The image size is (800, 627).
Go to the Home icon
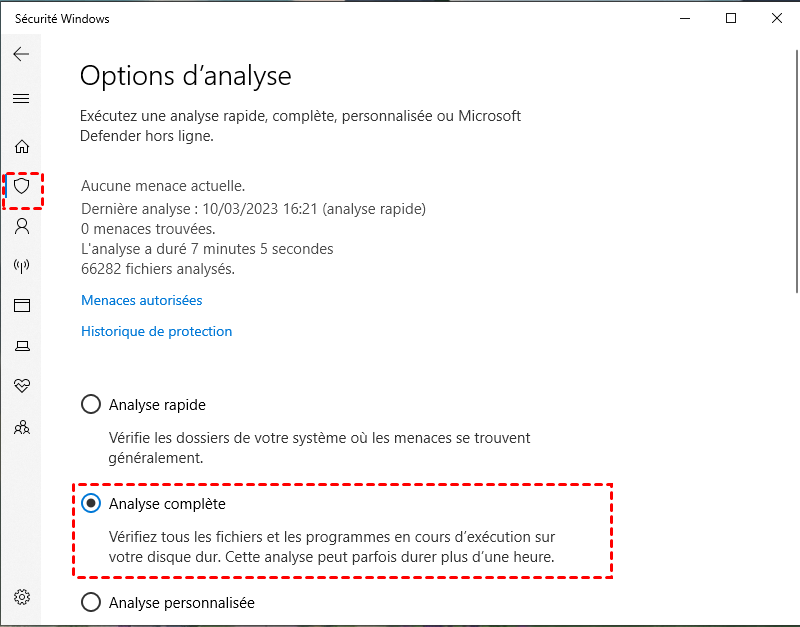[21, 146]
